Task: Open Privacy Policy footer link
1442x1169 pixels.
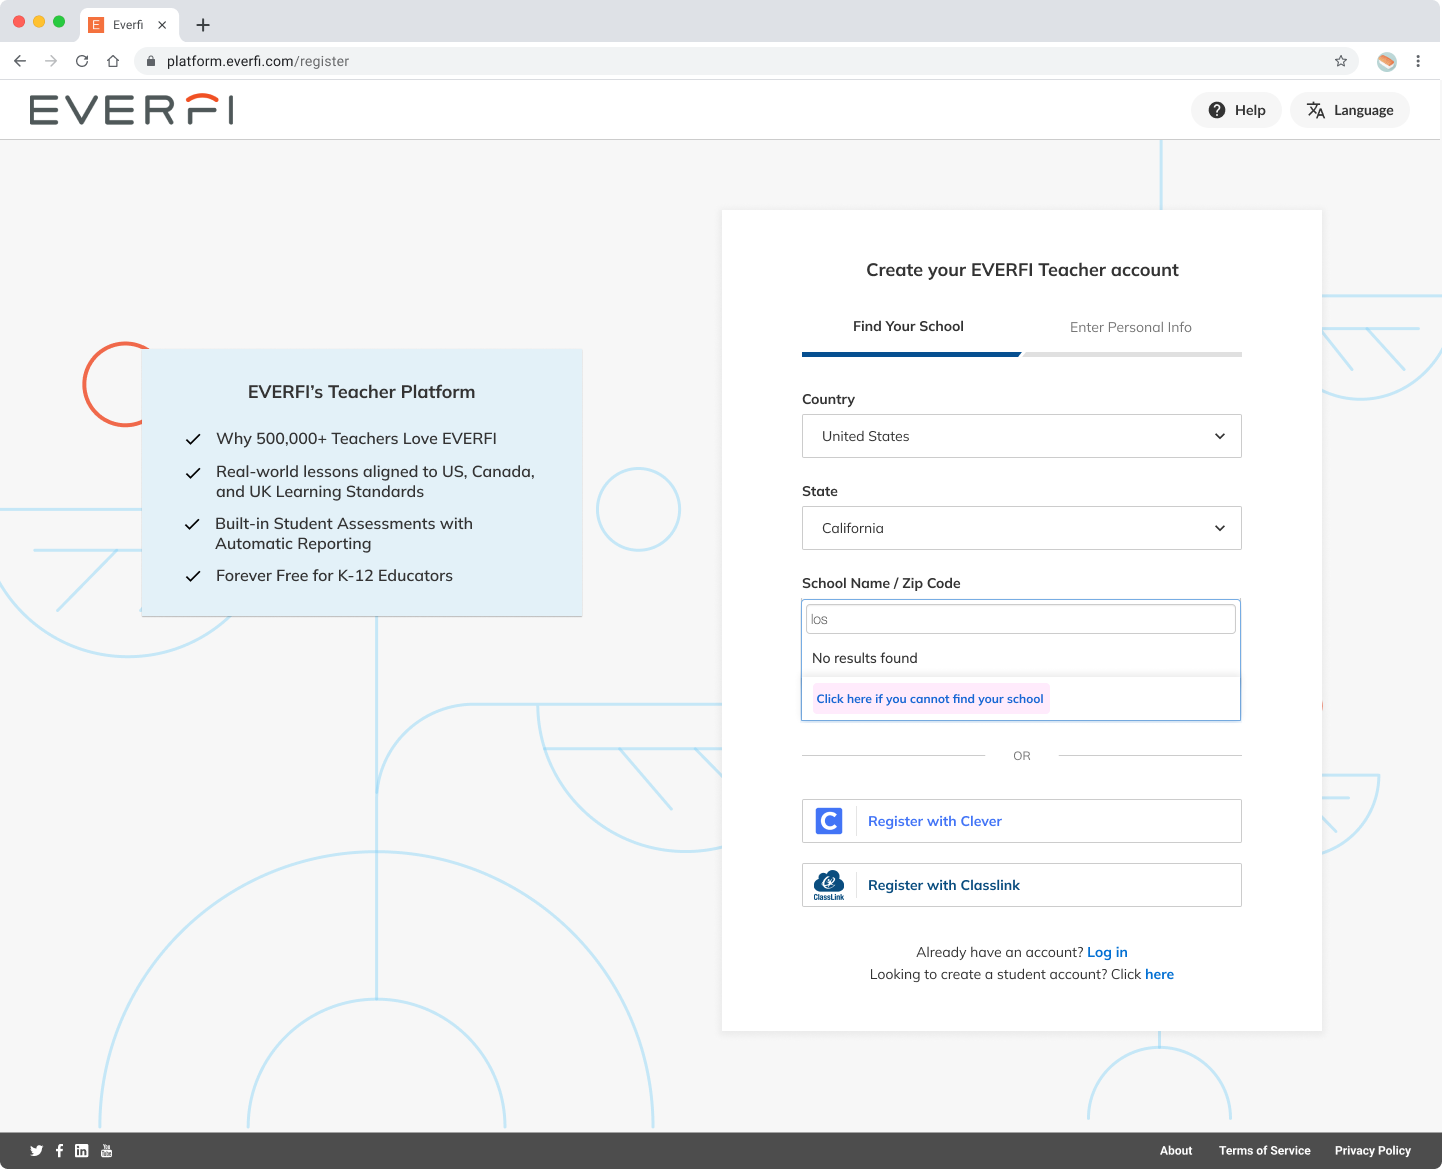Action: tap(1372, 1151)
